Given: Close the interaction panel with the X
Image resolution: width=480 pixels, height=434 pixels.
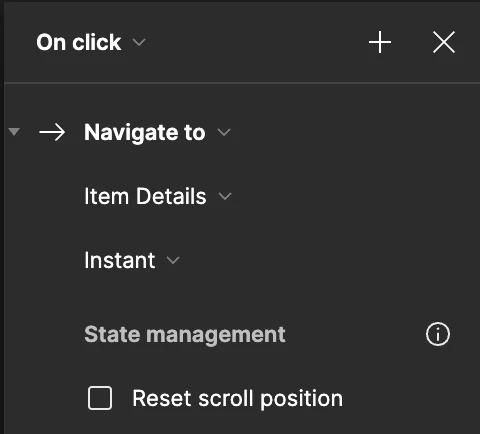Looking at the screenshot, I should (x=444, y=42).
